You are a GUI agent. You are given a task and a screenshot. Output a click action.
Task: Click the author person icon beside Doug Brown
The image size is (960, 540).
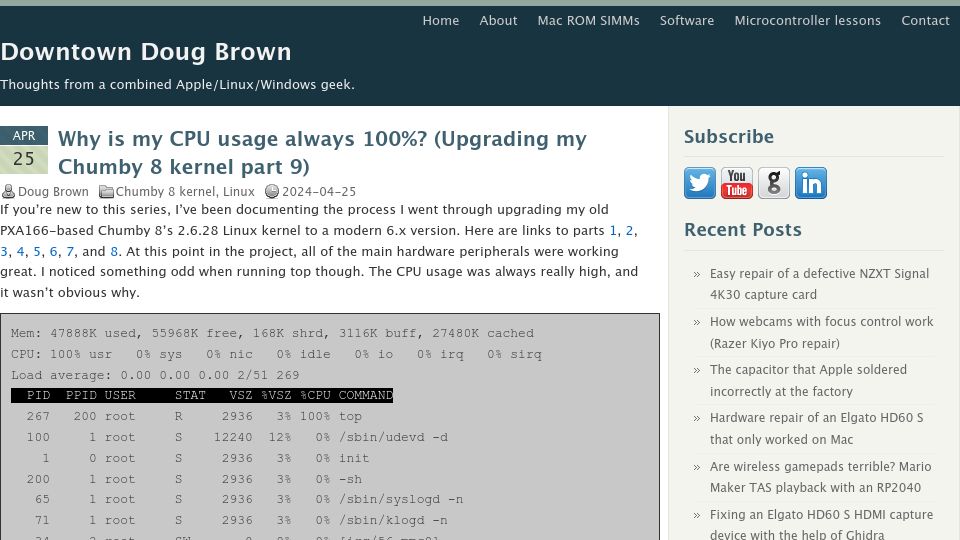tap(8, 192)
